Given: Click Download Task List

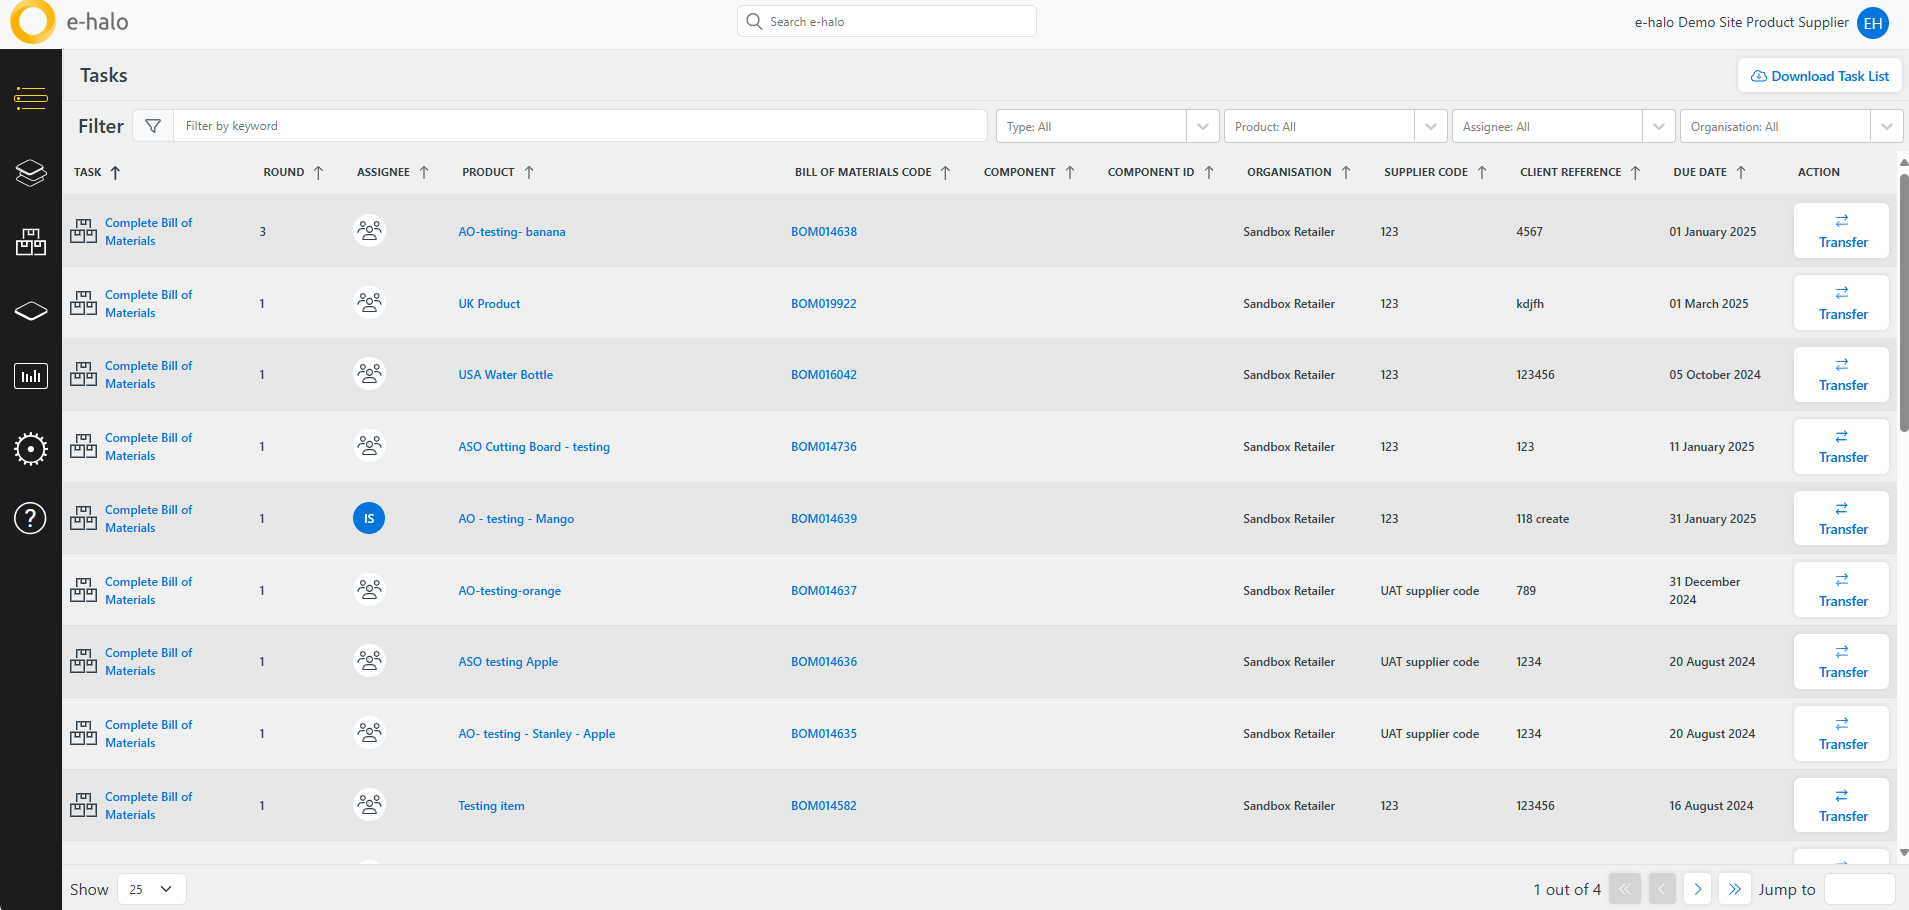Looking at the screenshot, I should tap(1819, 75).
